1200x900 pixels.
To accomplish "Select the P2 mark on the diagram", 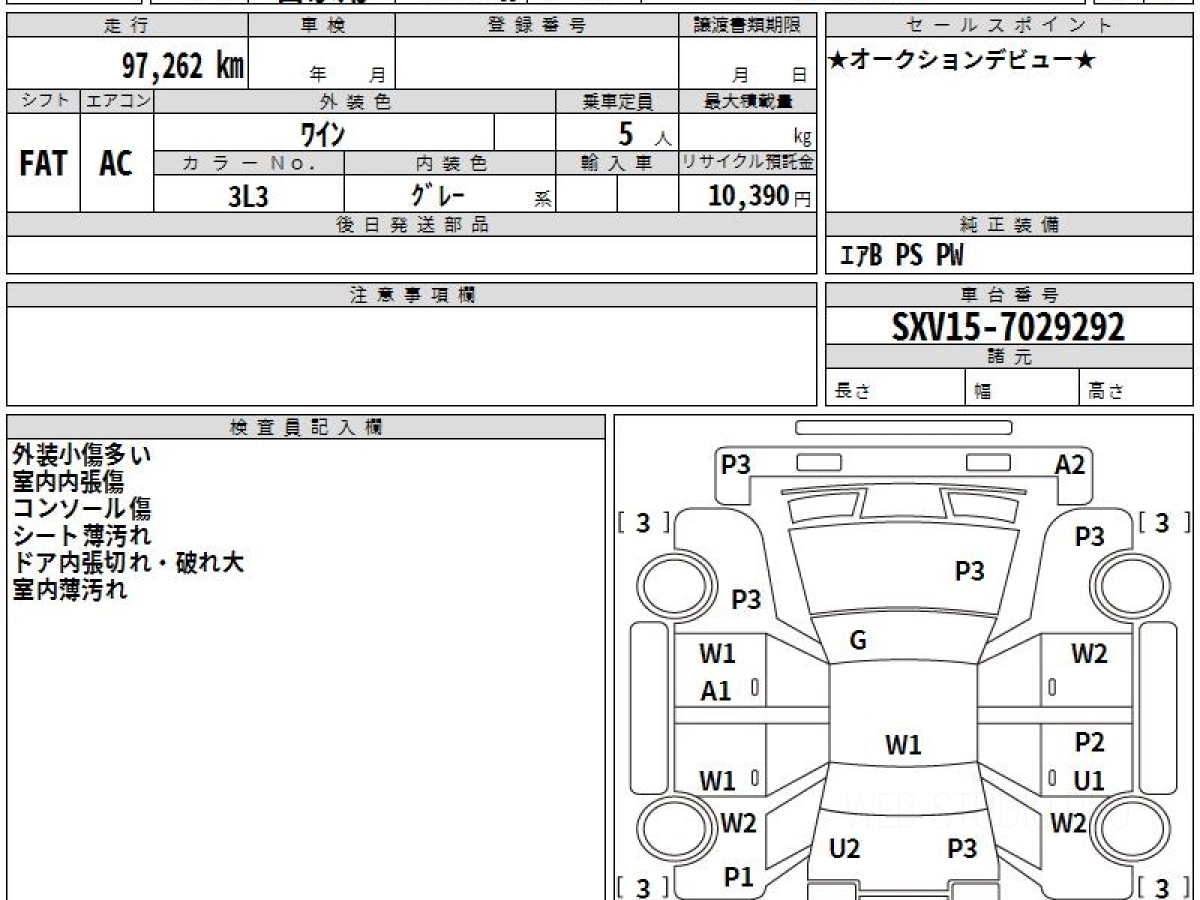I will [1089, 743].
